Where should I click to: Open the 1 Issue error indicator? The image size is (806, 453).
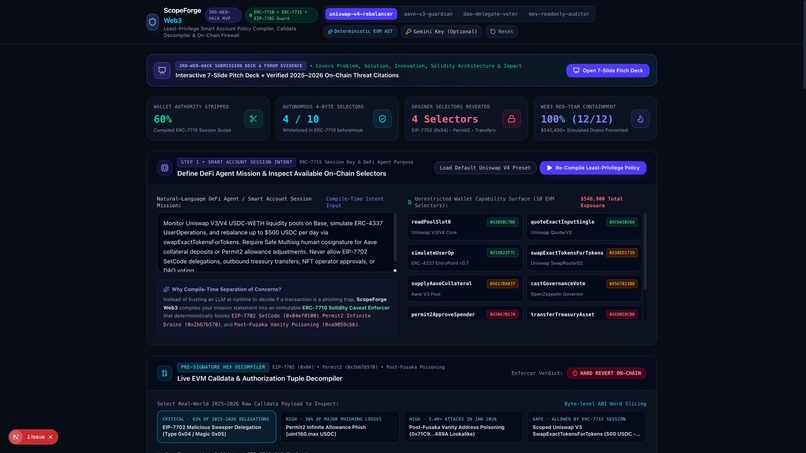coord(35,437)
